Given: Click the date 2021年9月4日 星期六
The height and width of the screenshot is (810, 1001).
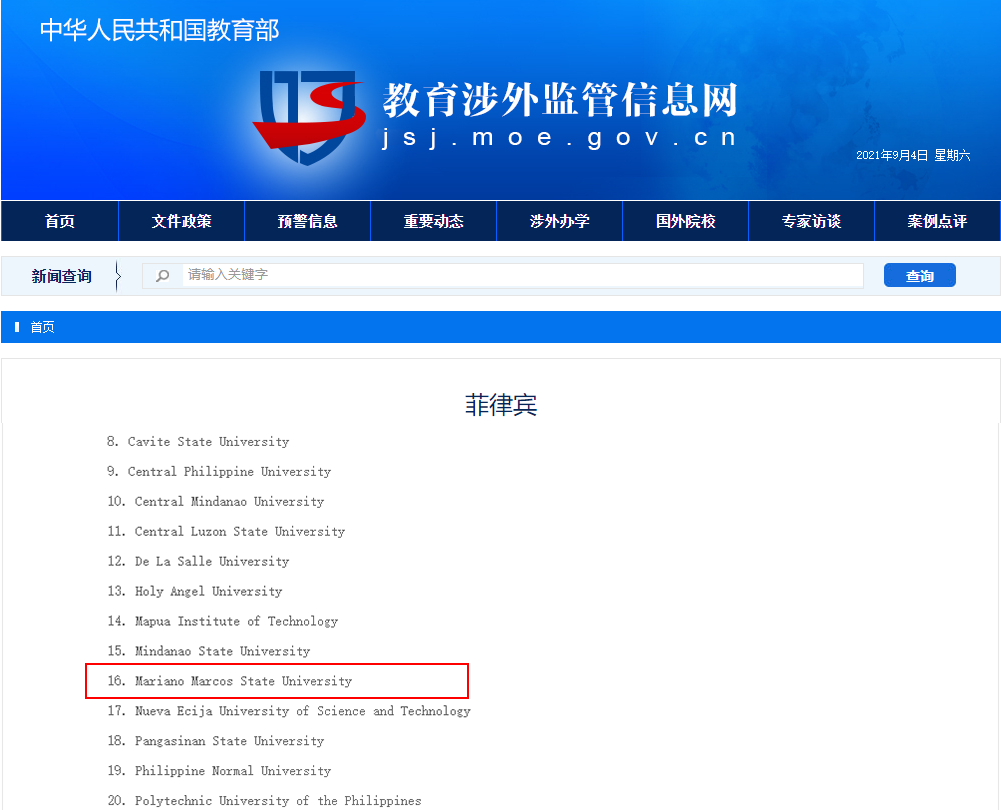Looking at the screenshot, I should 913,155.
